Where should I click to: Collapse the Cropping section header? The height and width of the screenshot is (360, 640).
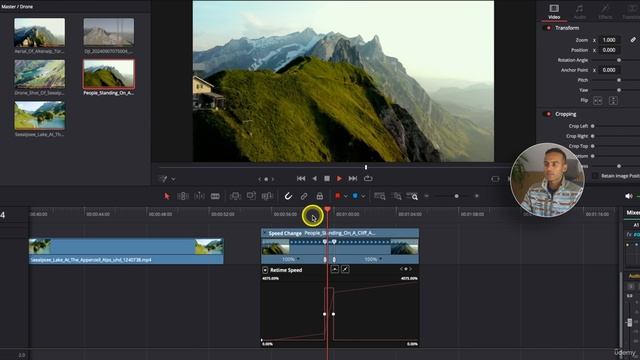[x=566, y=114]
